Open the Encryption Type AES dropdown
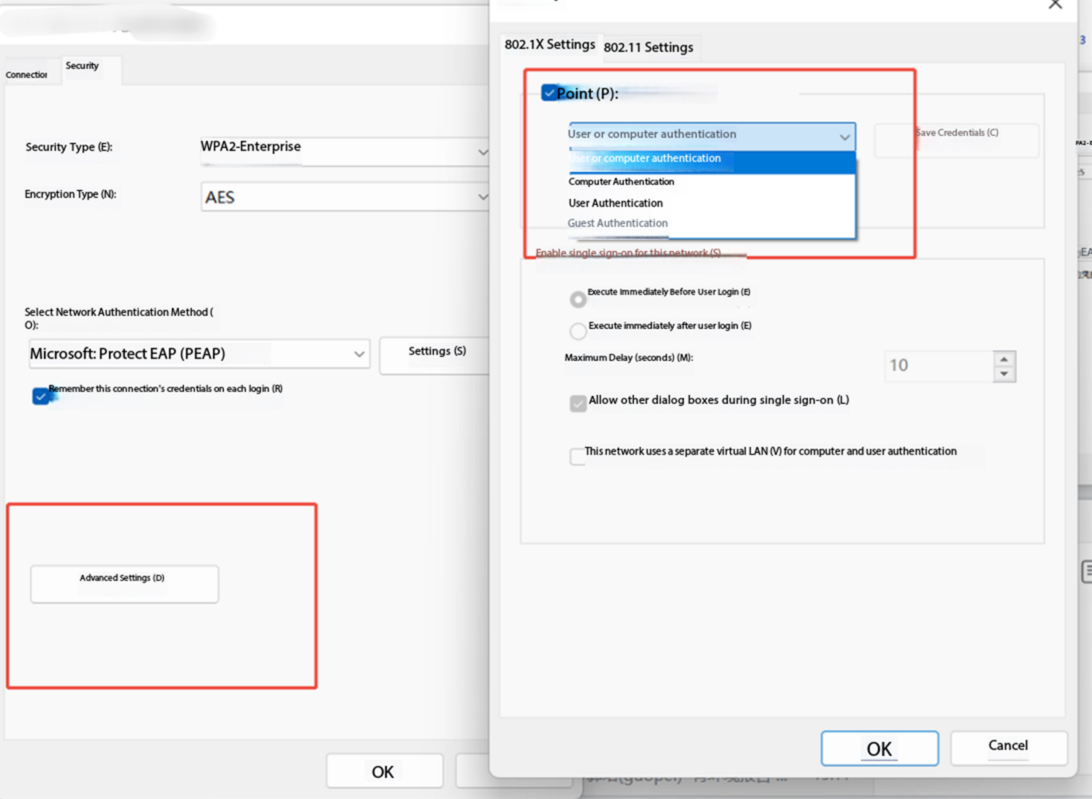This screenshot has width=1092, height=799. coord(482,197)
